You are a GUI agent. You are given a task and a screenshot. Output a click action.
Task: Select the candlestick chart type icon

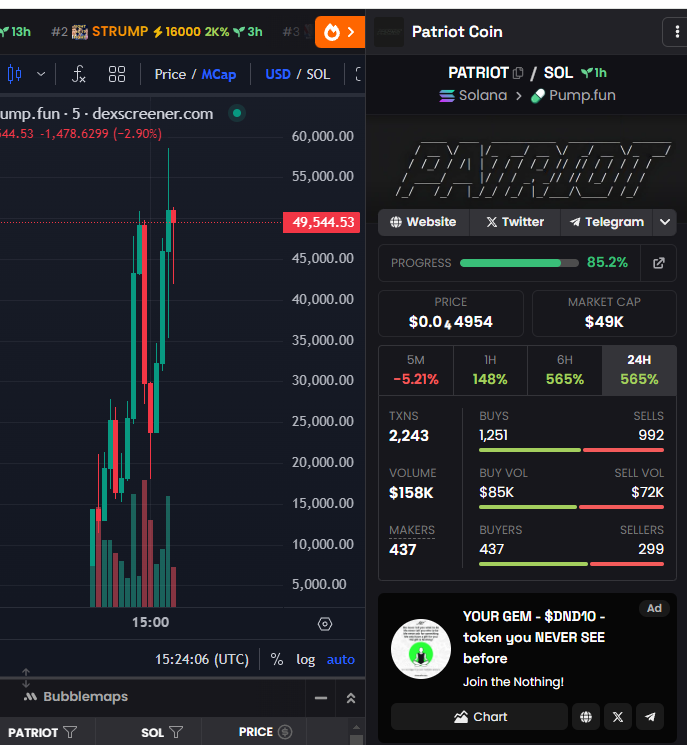pos(14,74)
